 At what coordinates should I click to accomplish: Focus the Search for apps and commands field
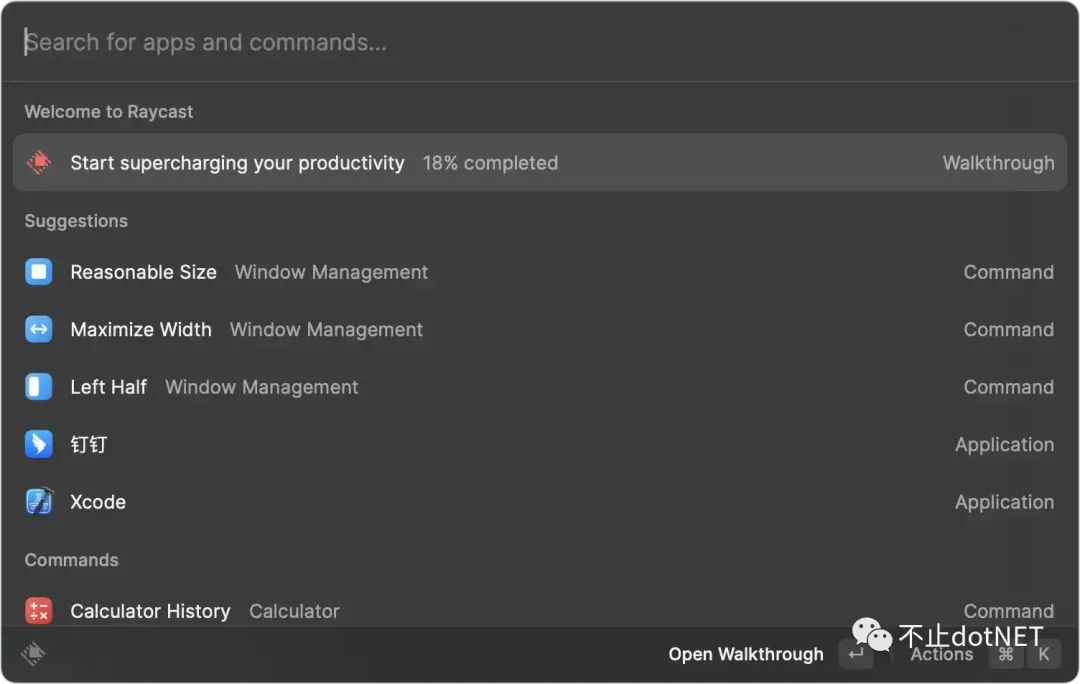(x=540, y=42)
